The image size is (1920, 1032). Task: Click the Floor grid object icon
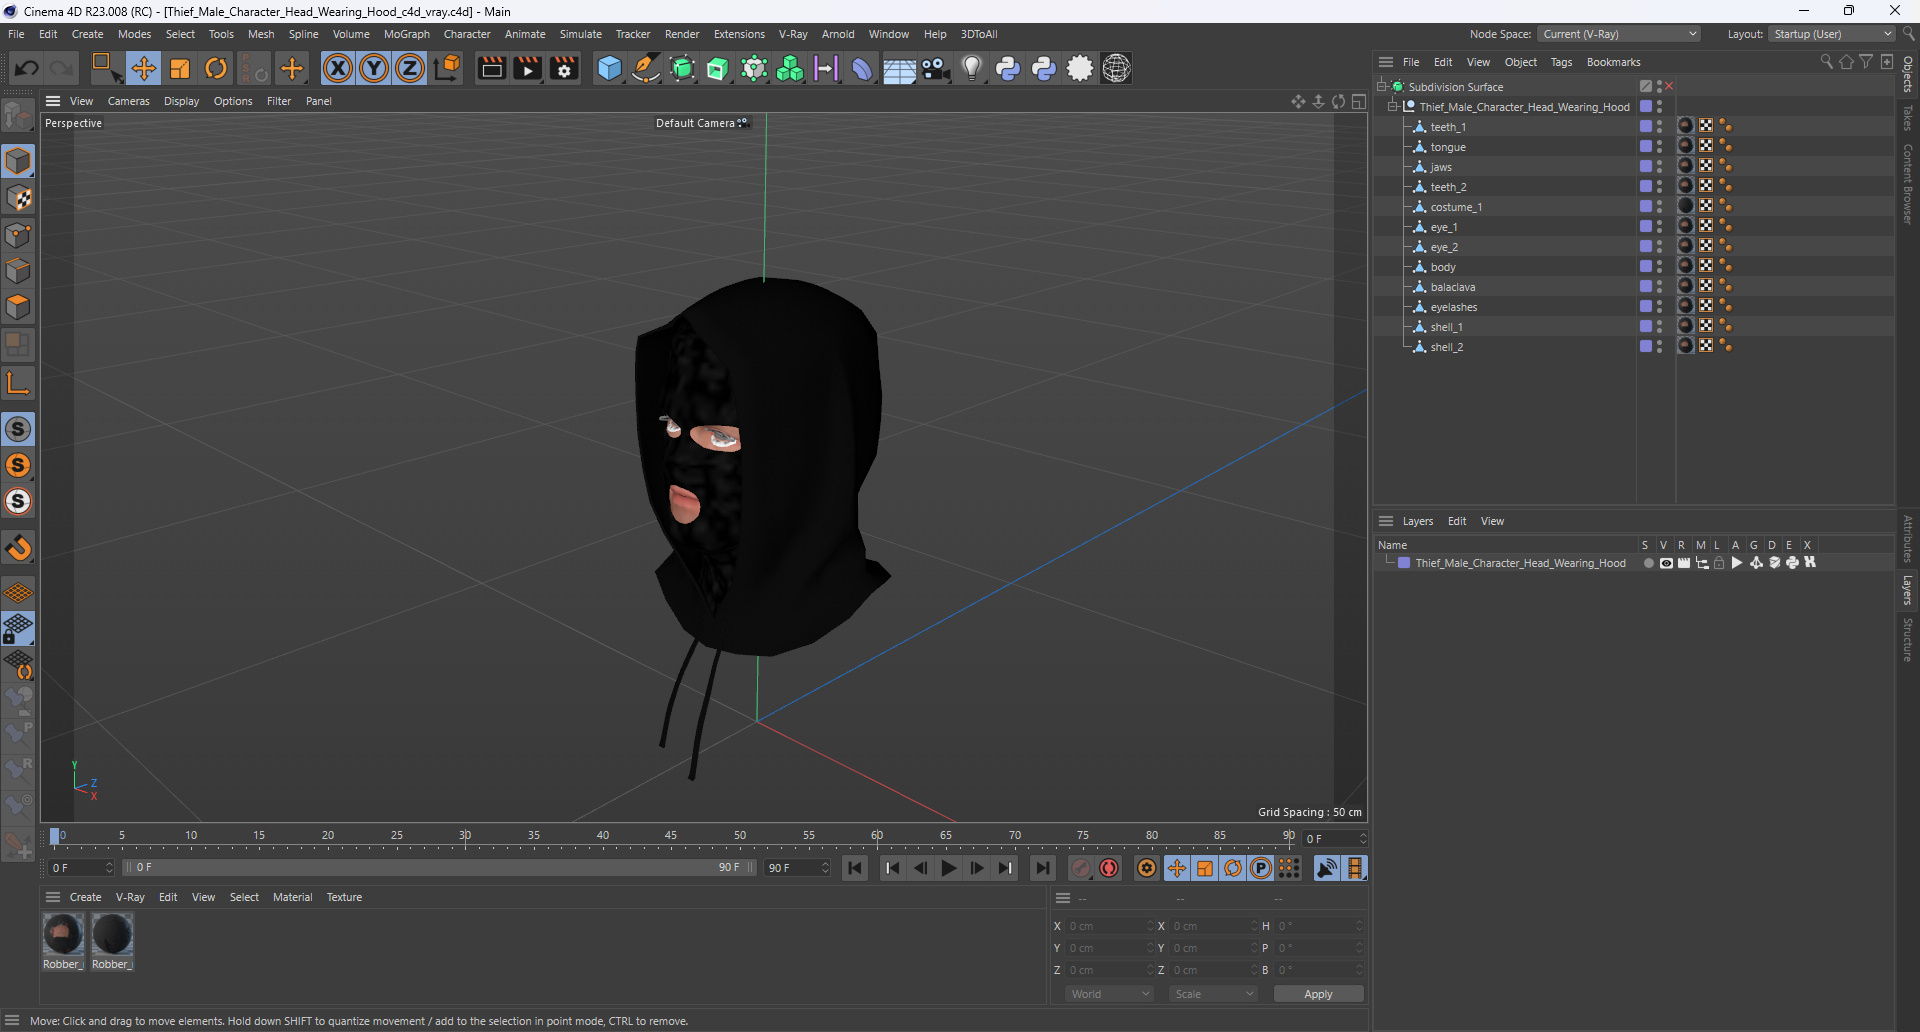pos(899,68)
